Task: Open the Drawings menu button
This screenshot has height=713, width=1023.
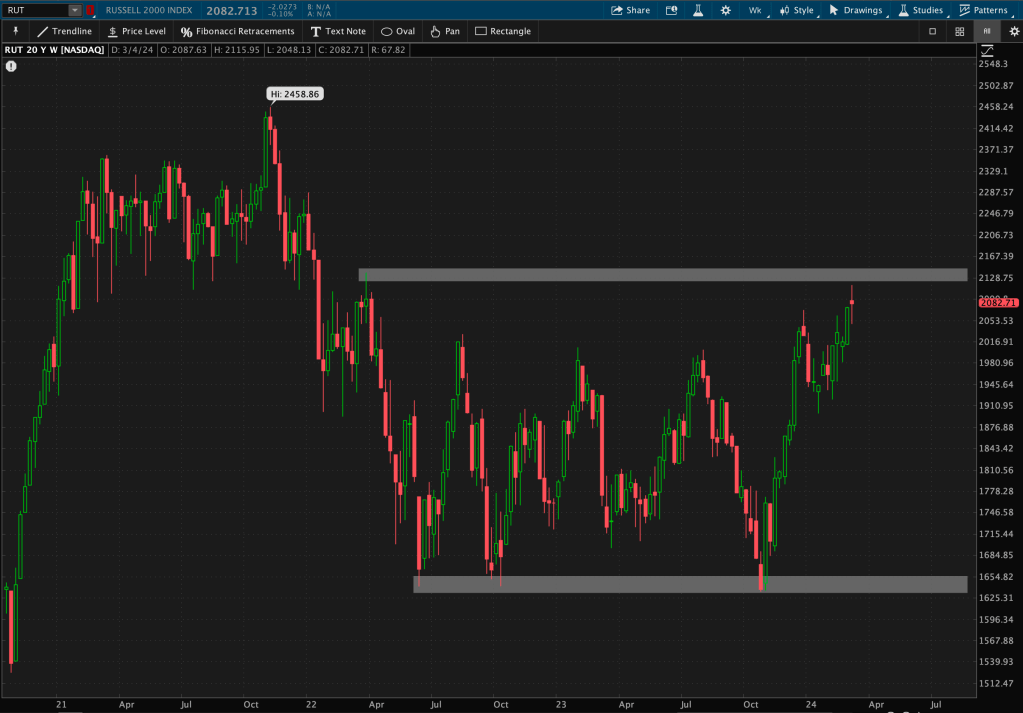Action: pos(857,10)
